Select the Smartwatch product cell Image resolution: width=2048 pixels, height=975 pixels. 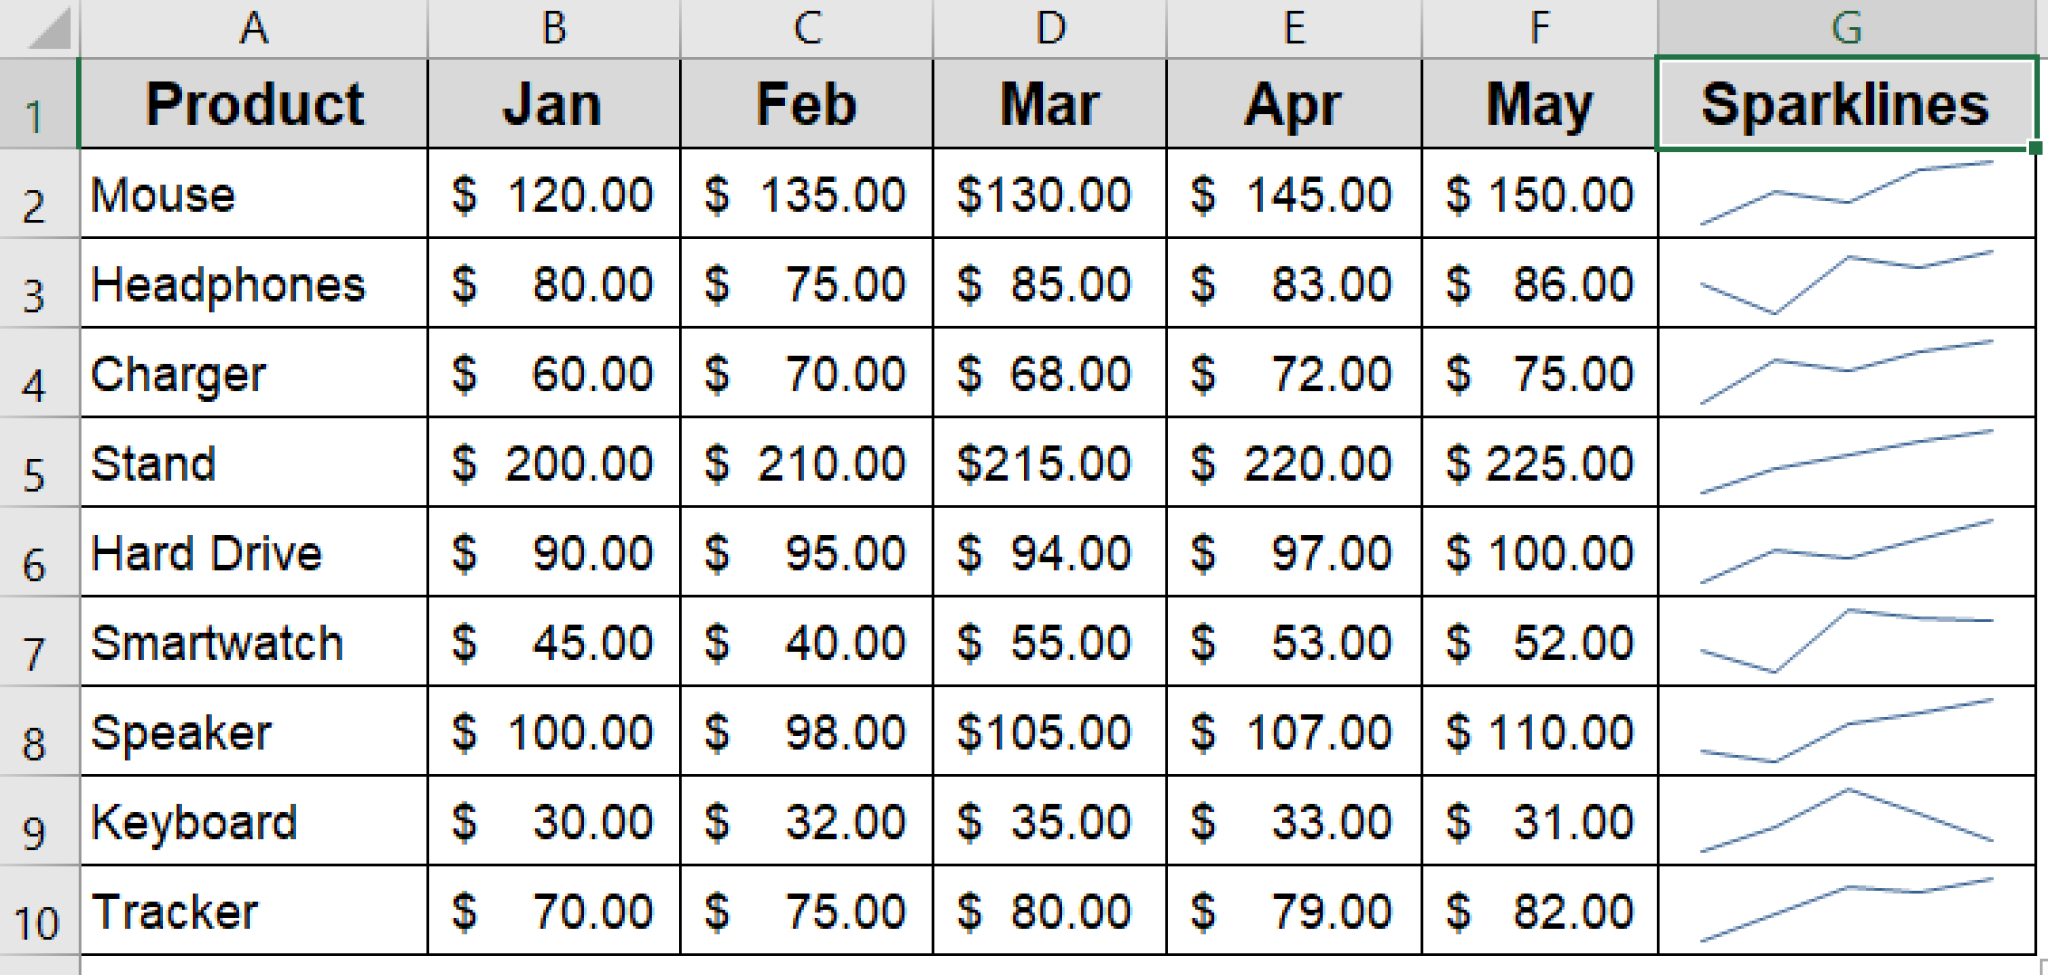pyautogui.click(x=253, y=642)
